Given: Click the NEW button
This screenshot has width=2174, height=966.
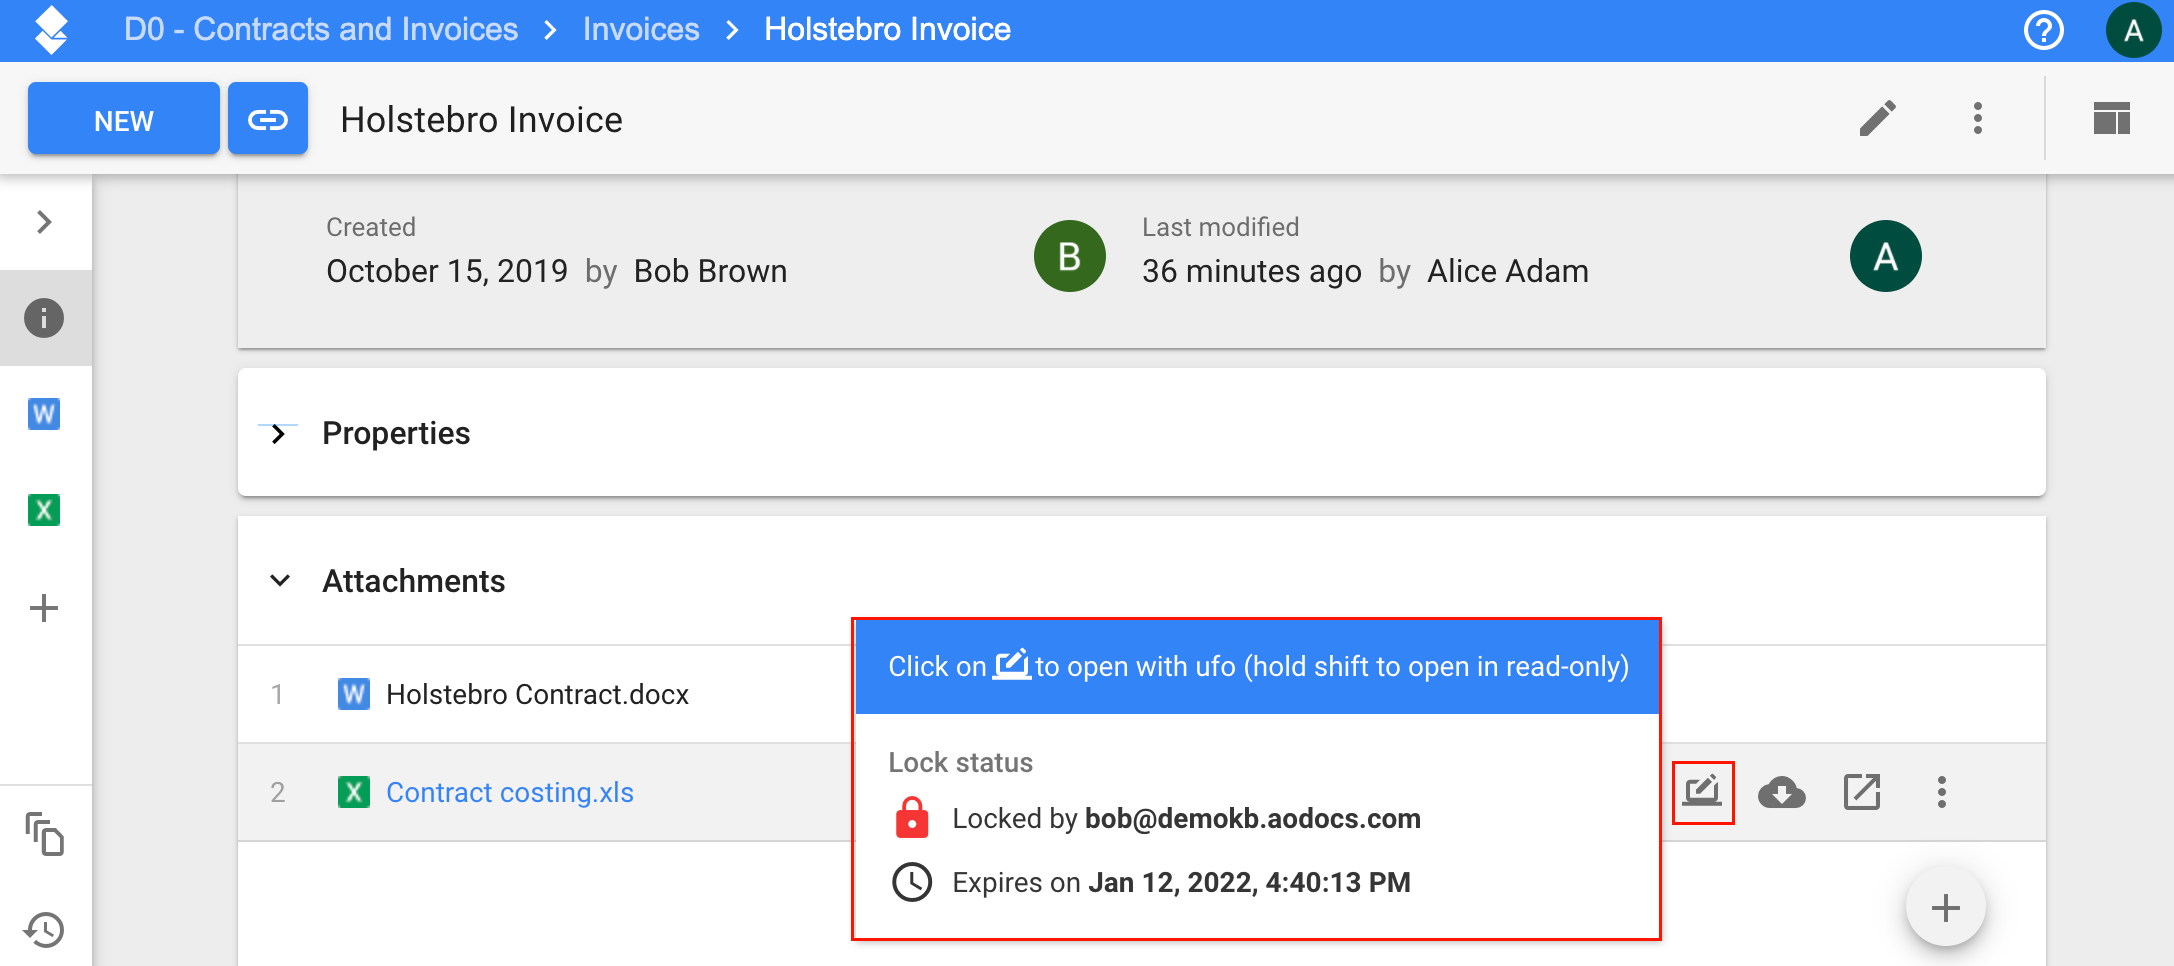Looking at the screenshot, I should pyautogui.click(x=124, y=119).
